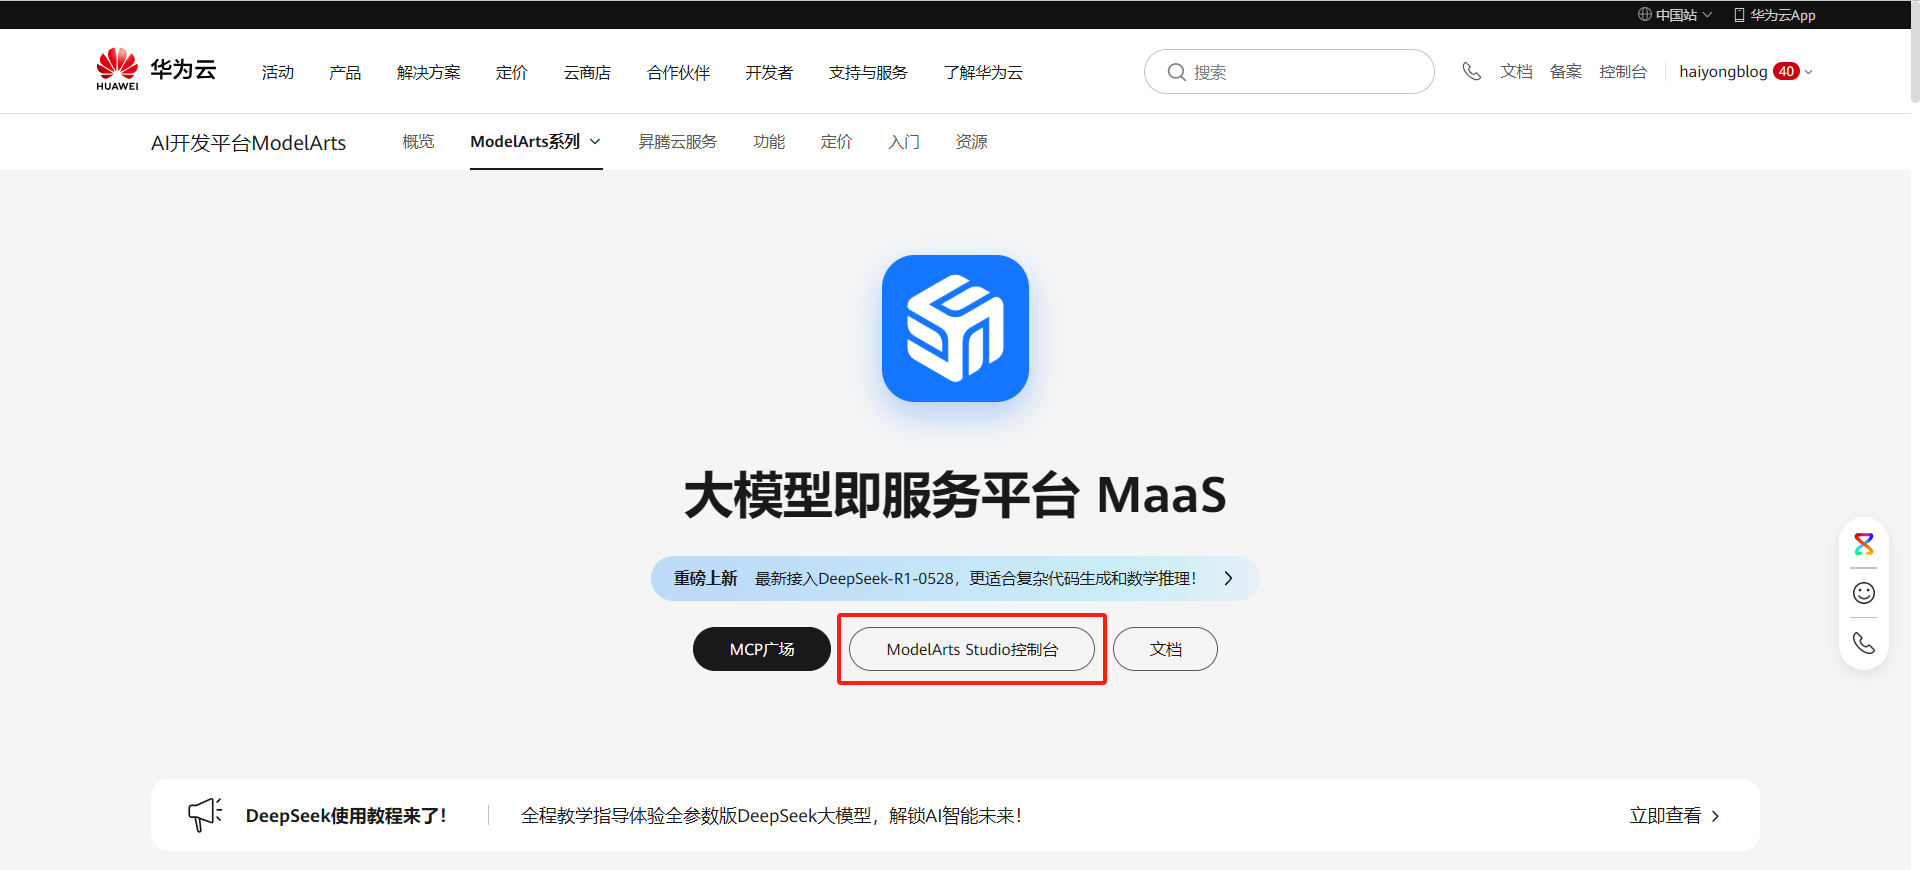Open the 产品 menu
Viewport: 1920px width, 870px height.
345,72
